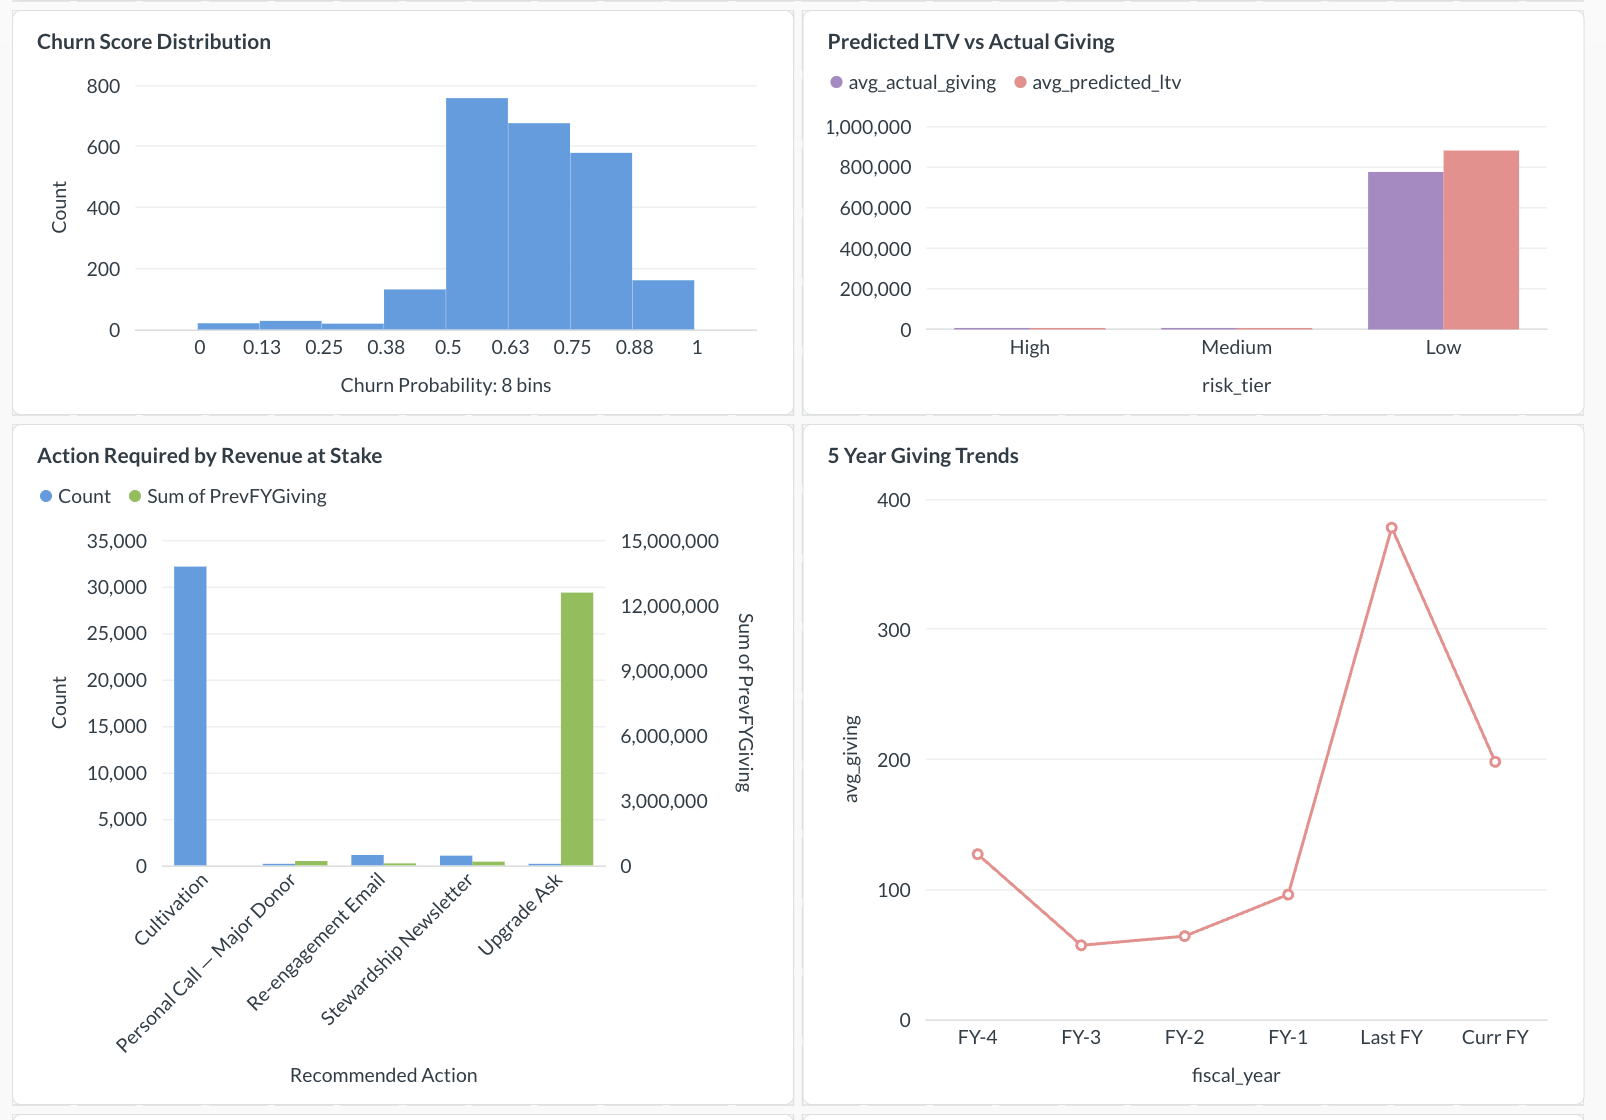Click the green Sum of PrevFYGiving legend dot
The height and width of the screenshot is (1120, 1606).
[135, 496]
